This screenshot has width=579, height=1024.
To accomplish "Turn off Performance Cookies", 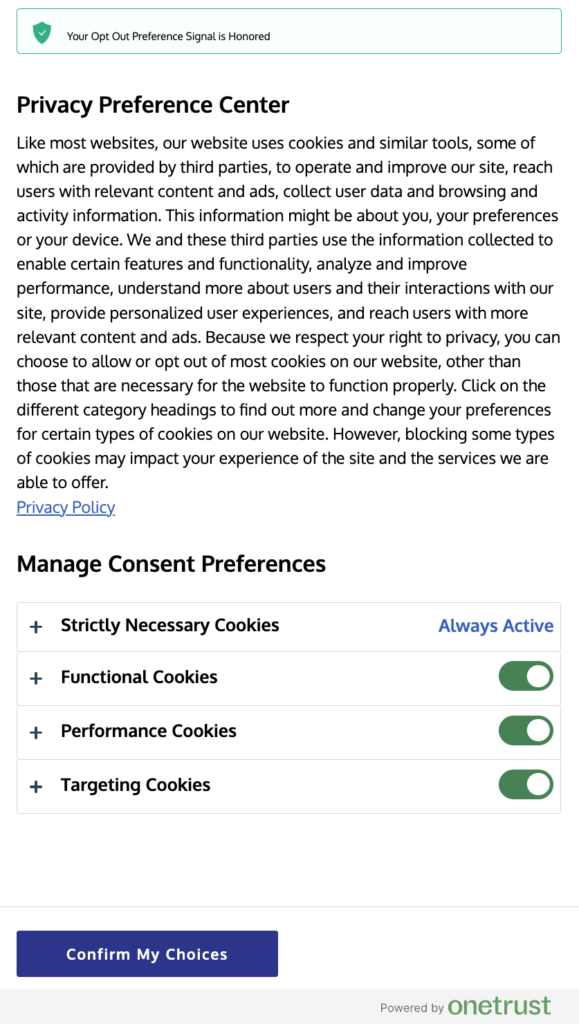I will pos(527,730).
